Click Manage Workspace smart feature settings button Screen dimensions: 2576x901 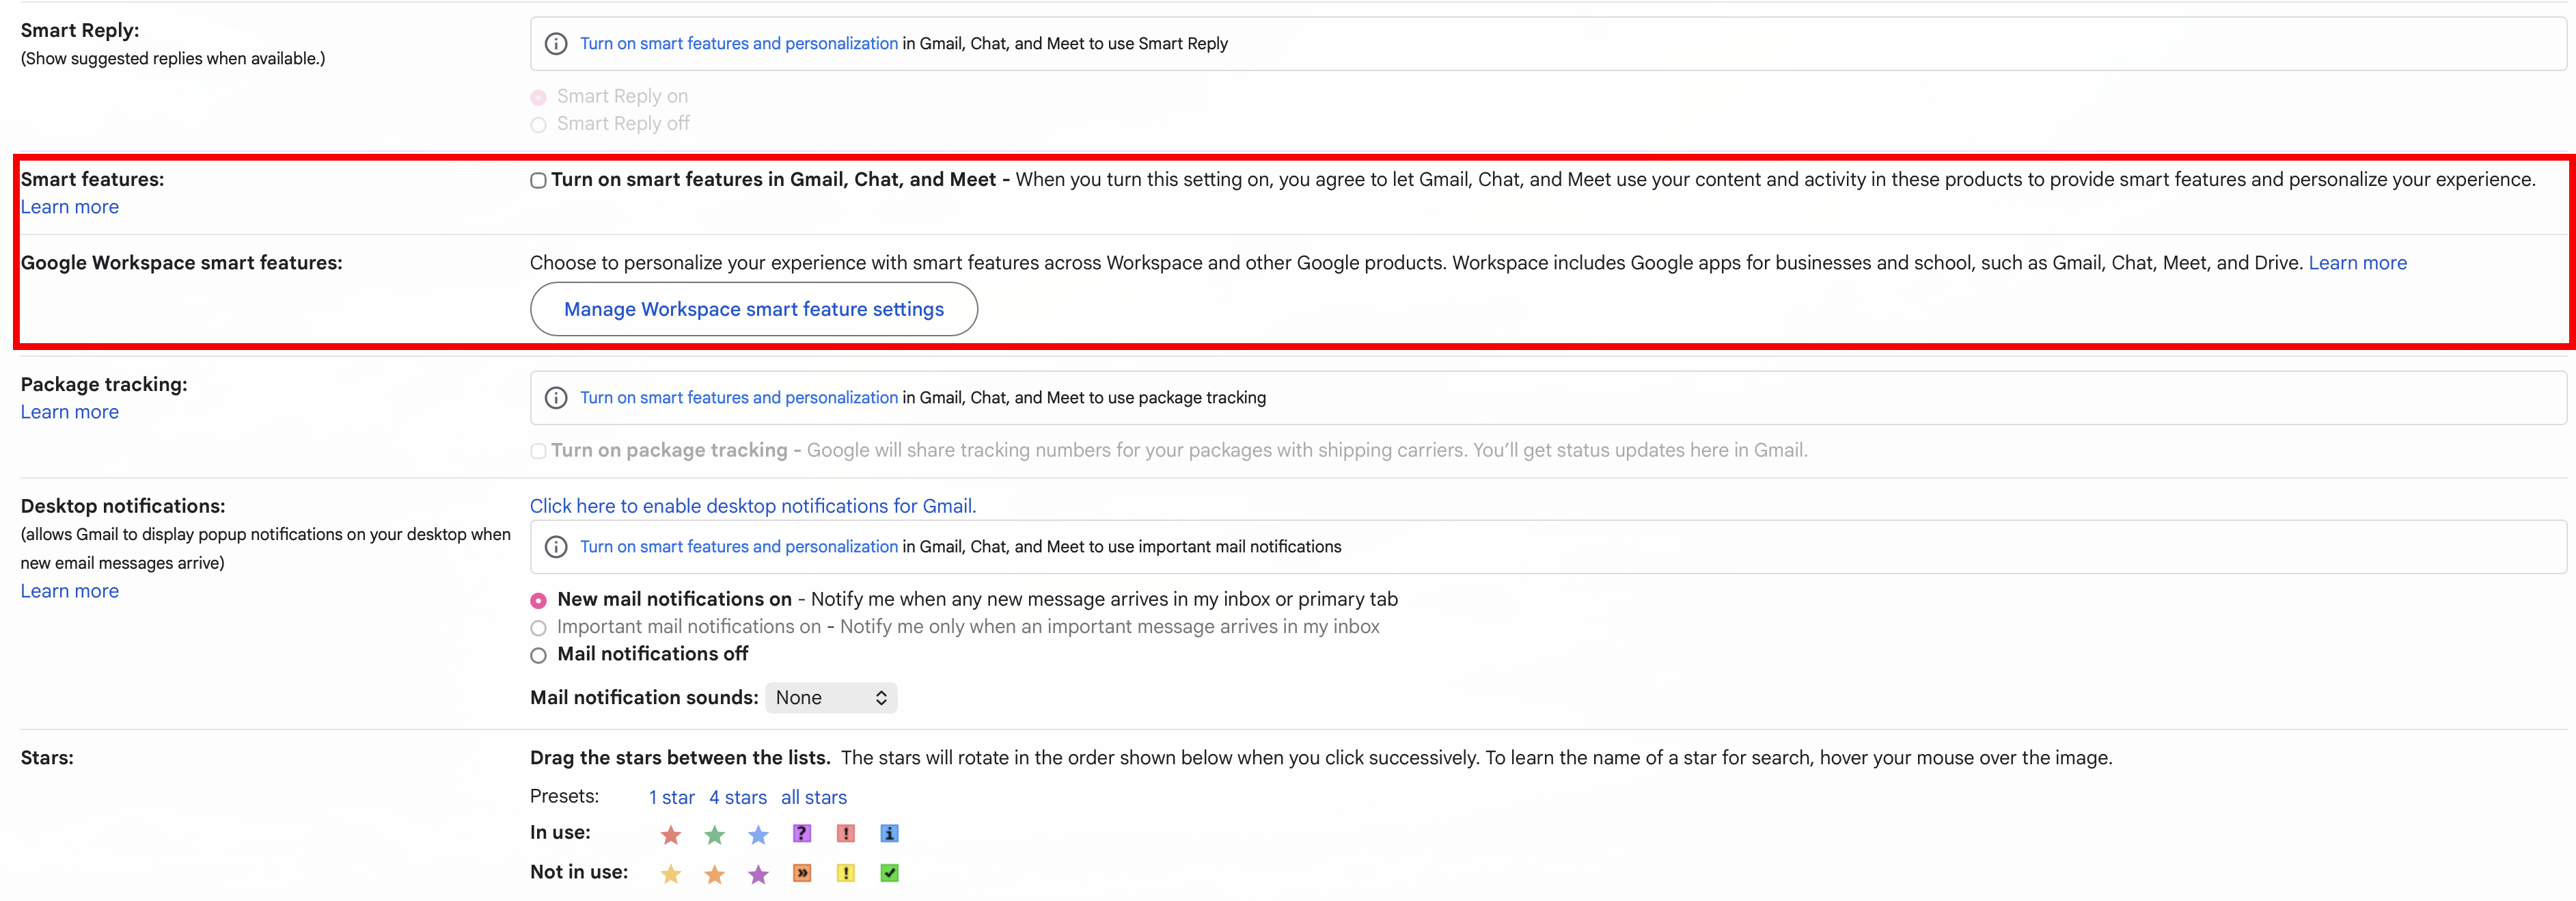[x=753, y=309]
